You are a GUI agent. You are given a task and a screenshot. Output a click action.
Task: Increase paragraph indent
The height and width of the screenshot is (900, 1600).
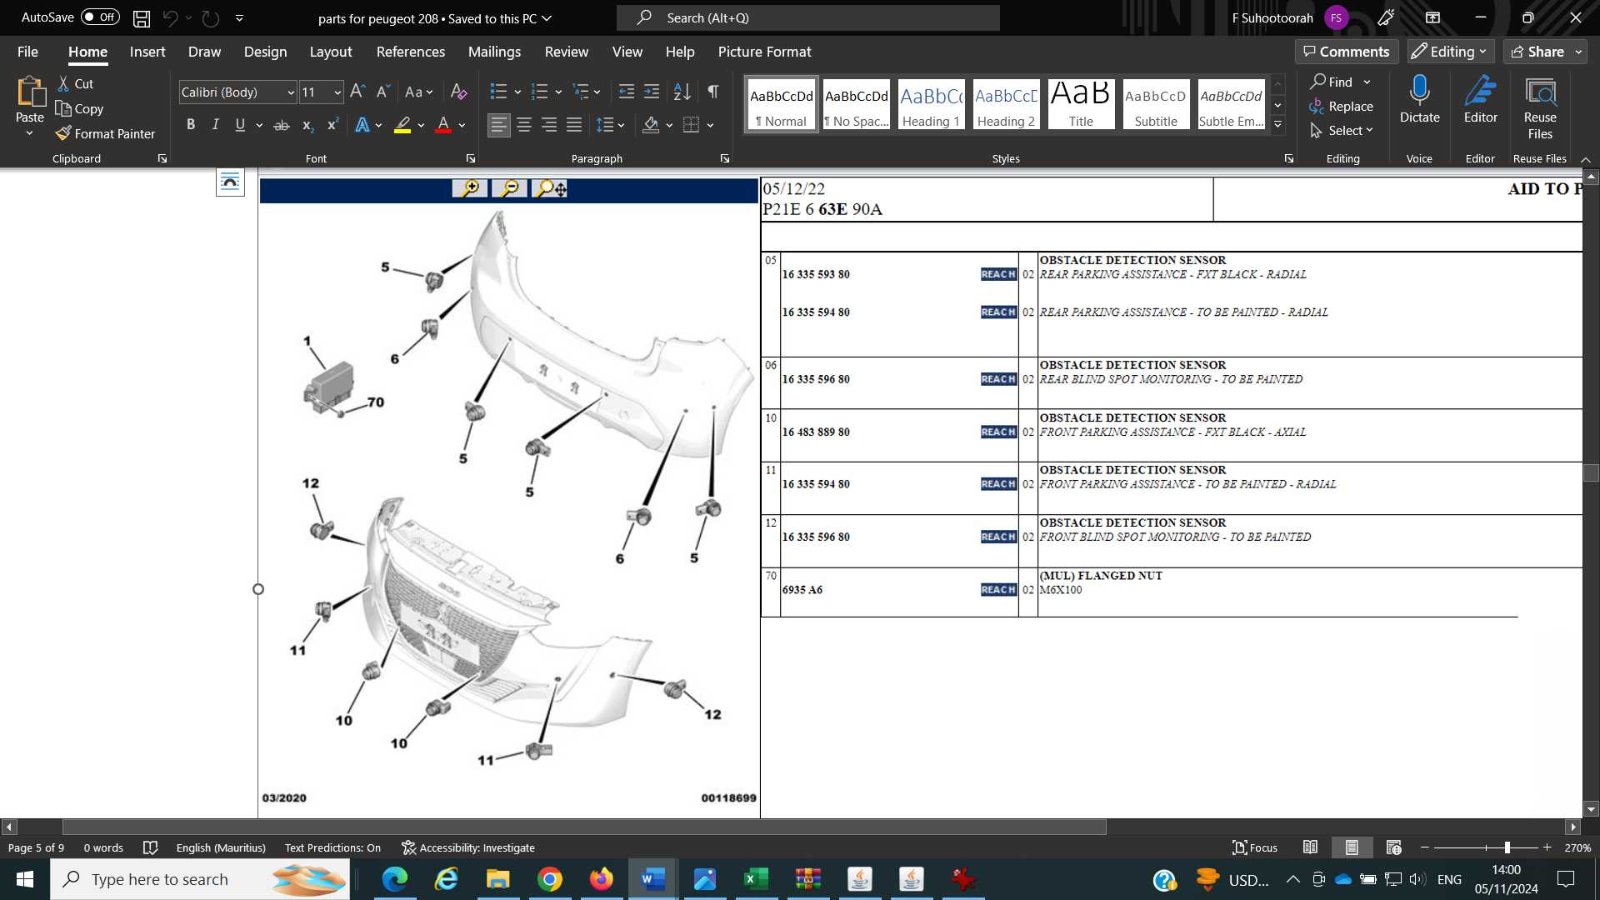coord(651,92)
